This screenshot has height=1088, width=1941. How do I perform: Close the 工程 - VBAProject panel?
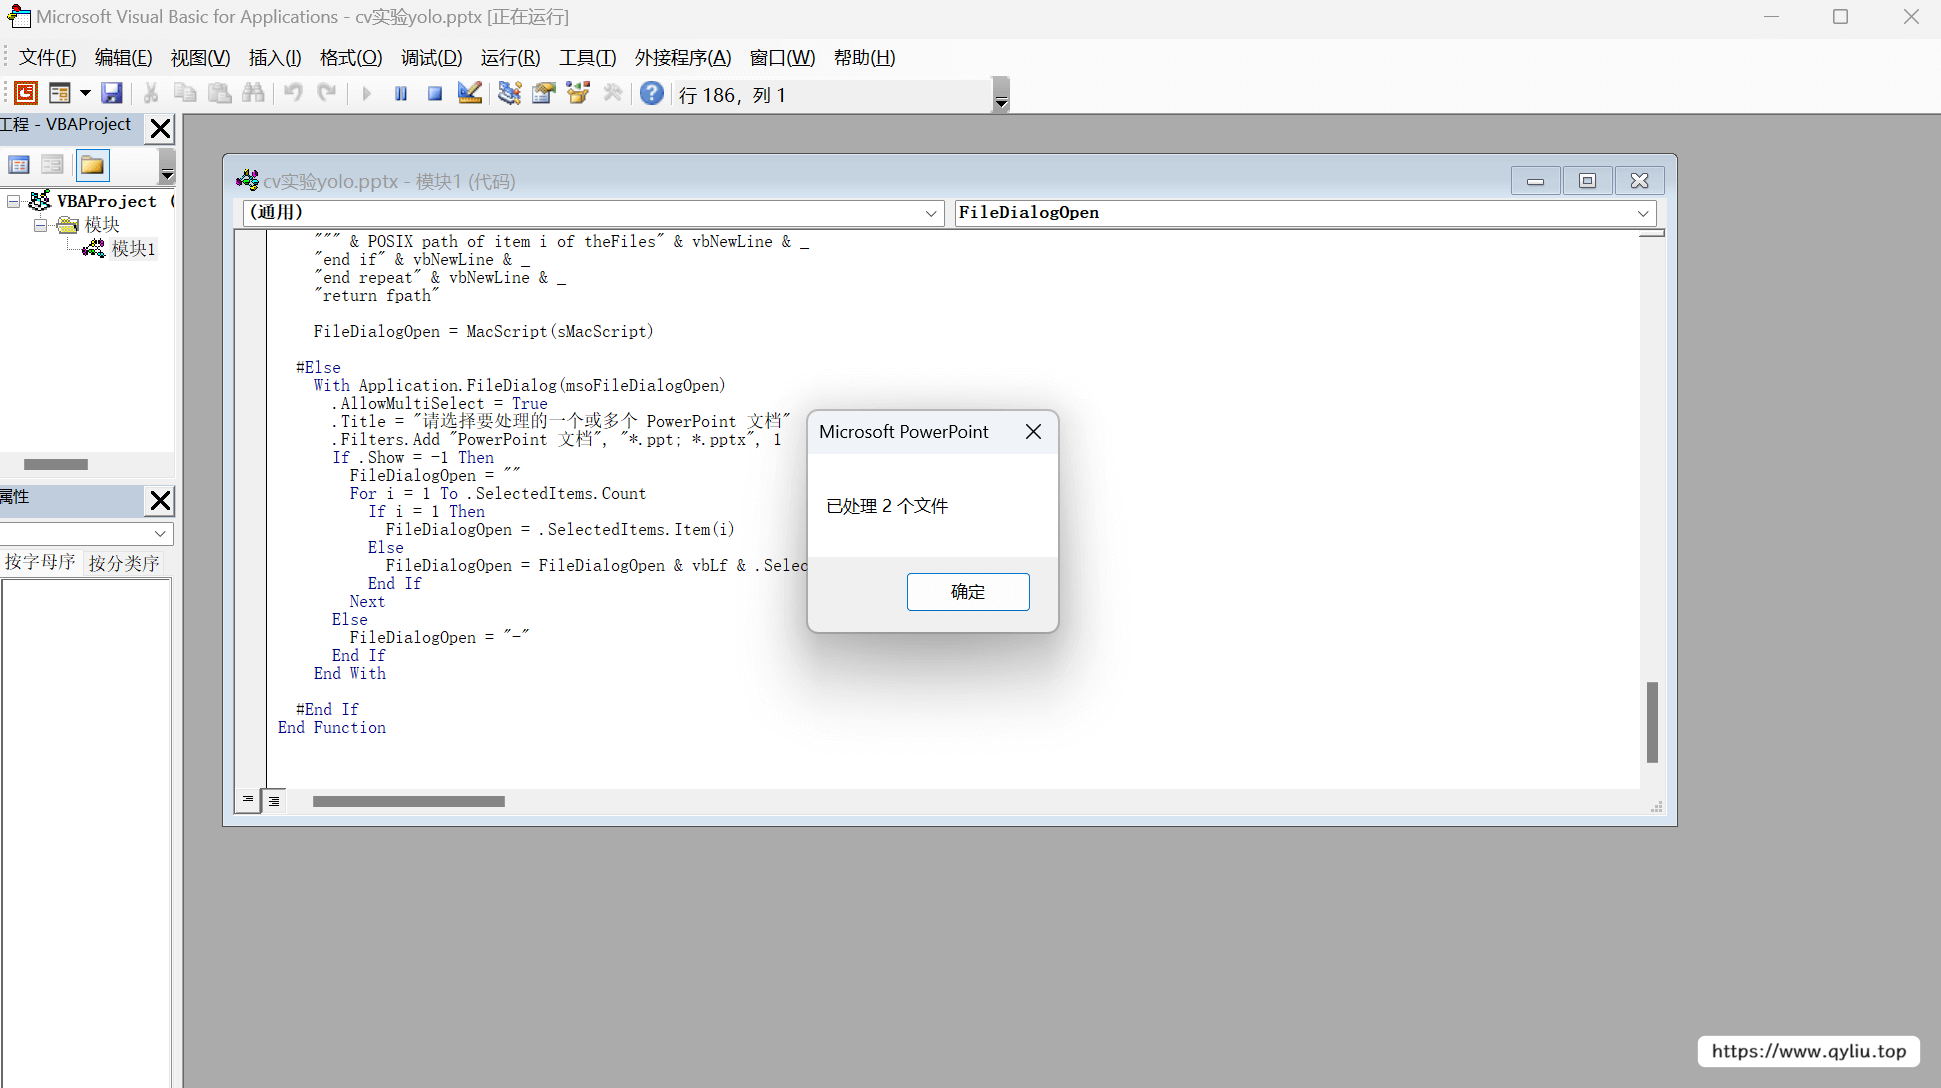coord(160,128)
